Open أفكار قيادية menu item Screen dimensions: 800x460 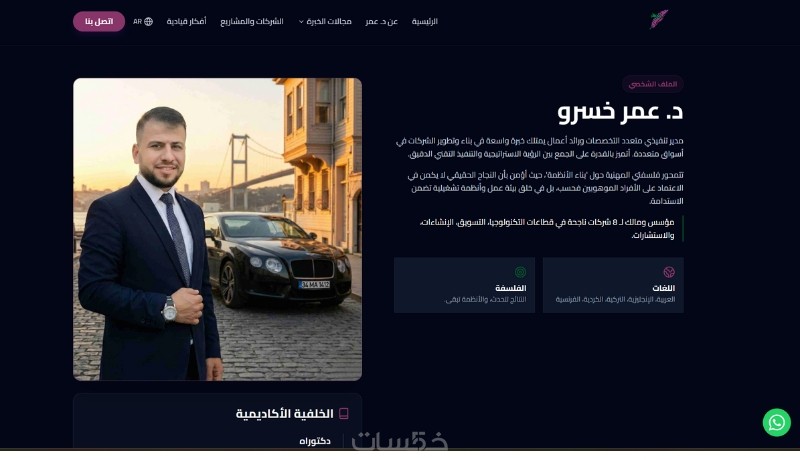pyautogui.click(x=186, y=21)
